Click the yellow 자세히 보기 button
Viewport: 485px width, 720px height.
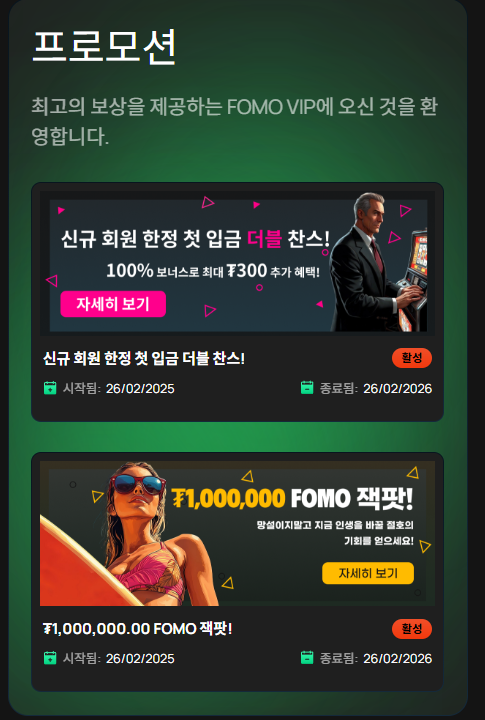(x=368, y=573)
